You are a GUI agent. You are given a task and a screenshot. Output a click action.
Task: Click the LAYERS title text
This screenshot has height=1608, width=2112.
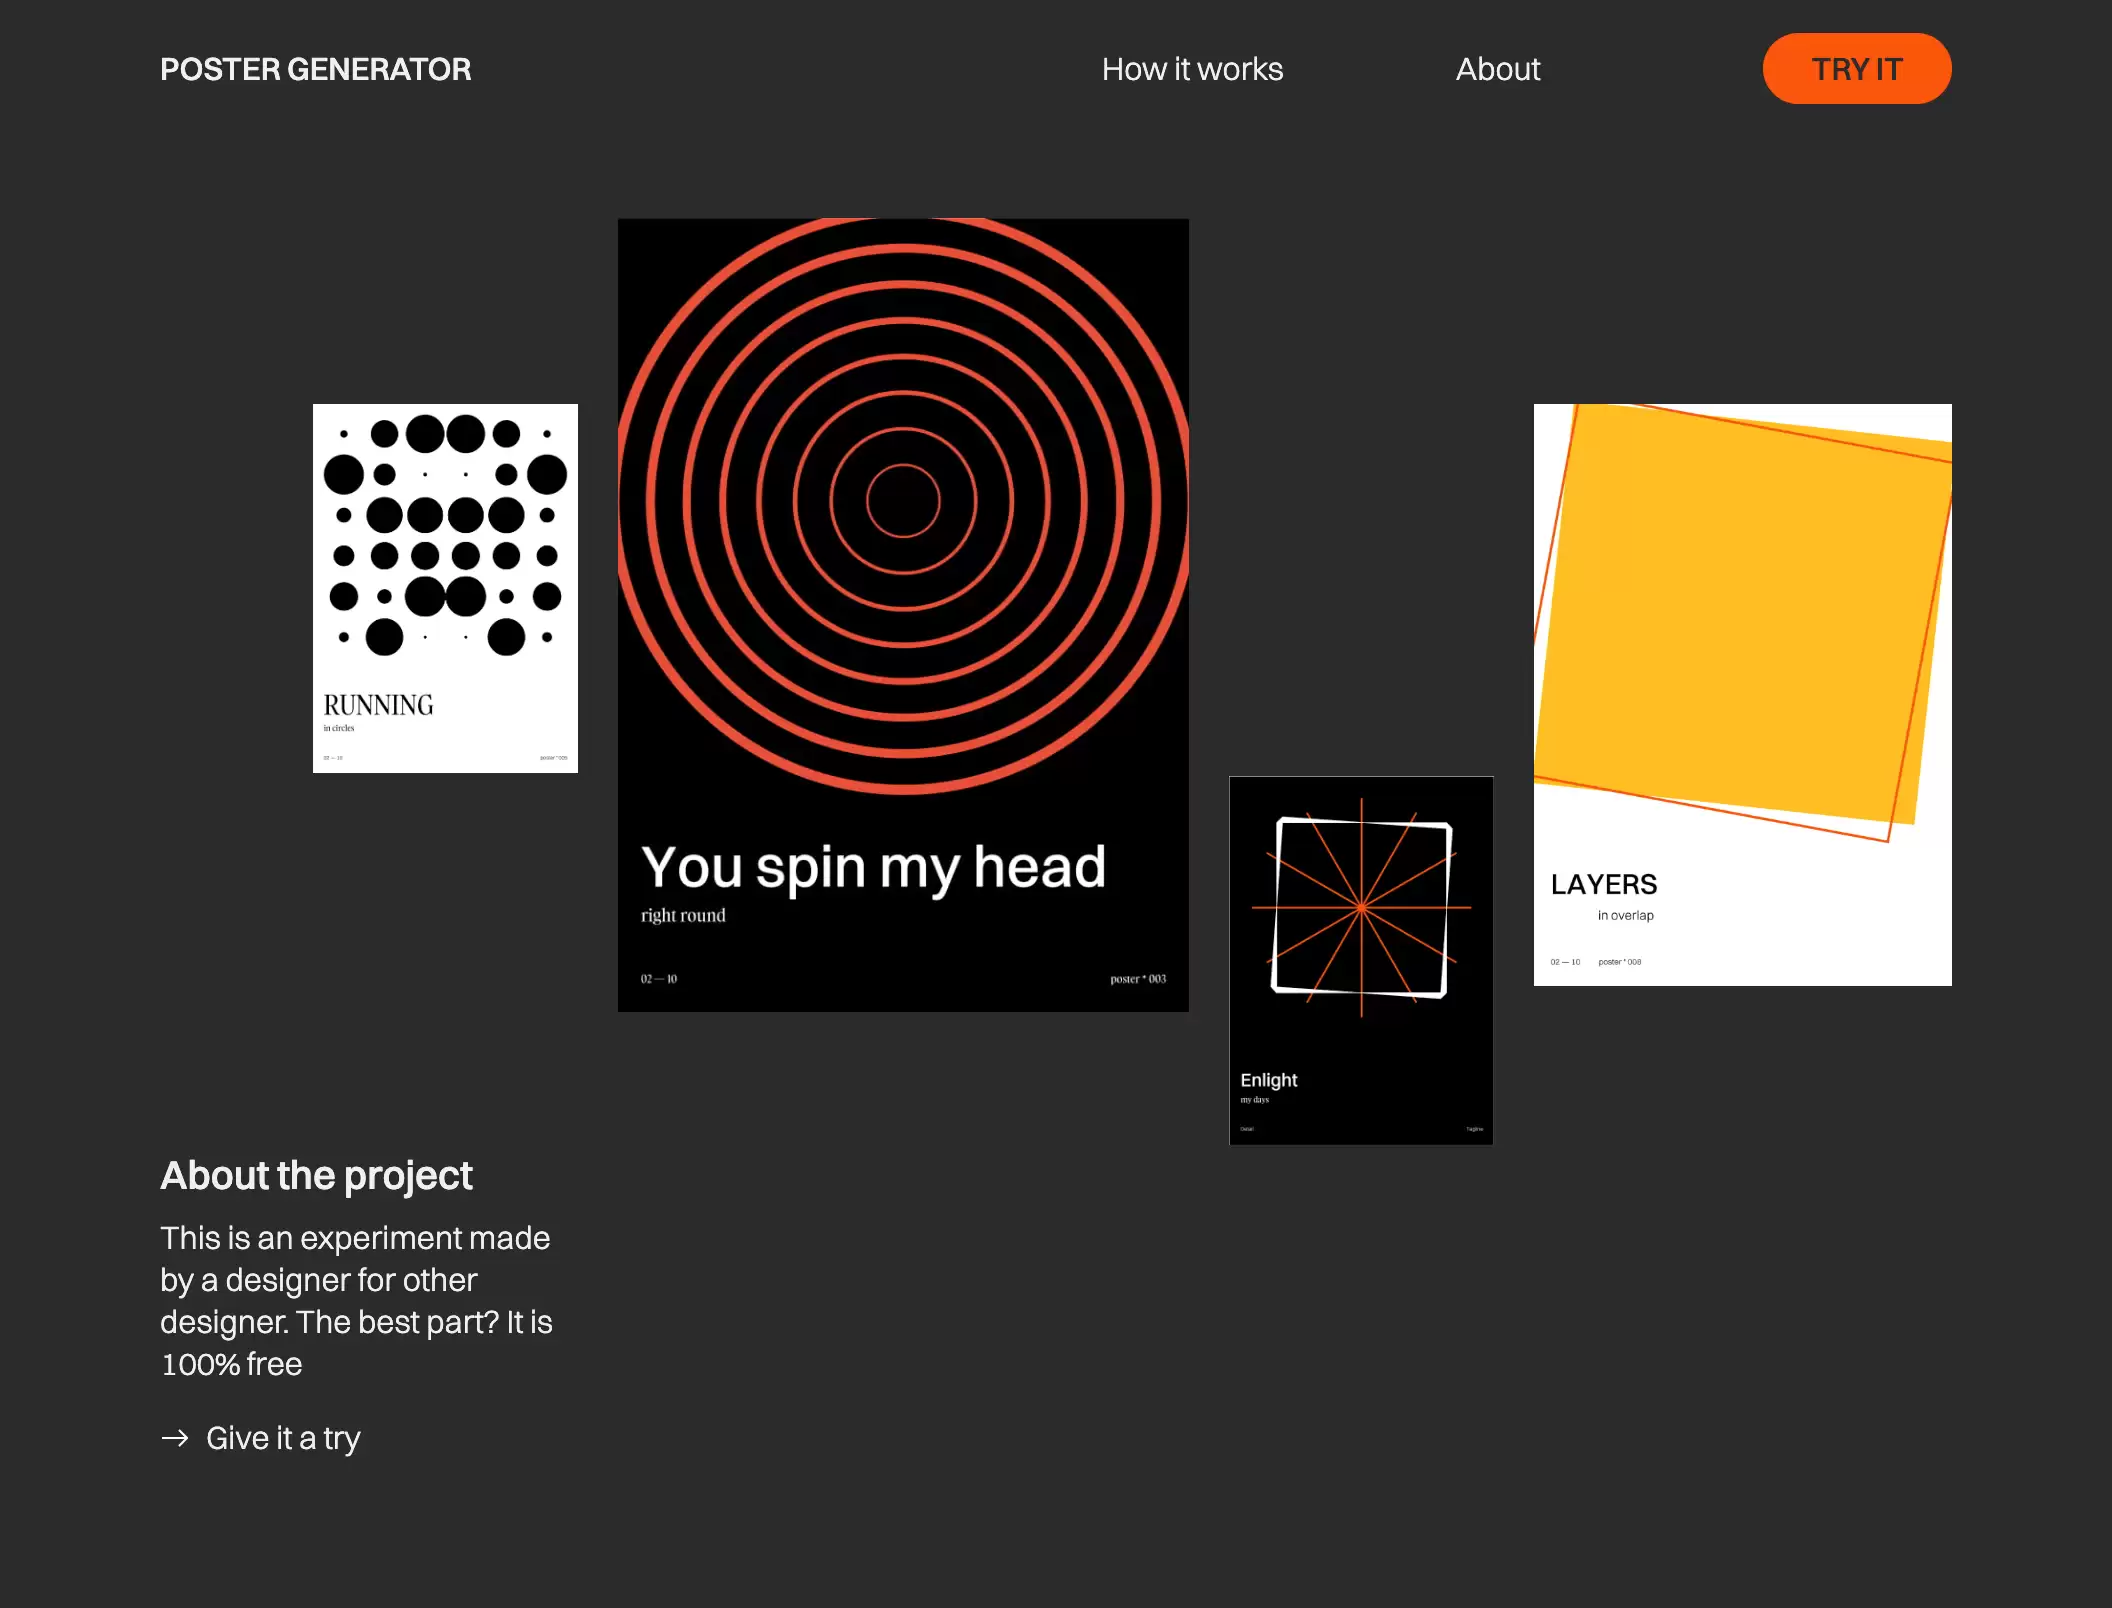click(x=1604, y=884)
